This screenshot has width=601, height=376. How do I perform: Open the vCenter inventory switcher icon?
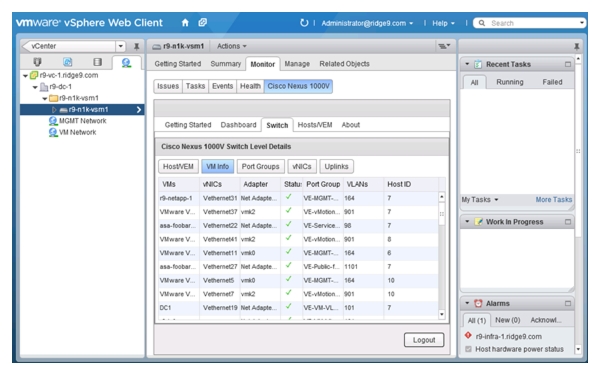[203, 23]
